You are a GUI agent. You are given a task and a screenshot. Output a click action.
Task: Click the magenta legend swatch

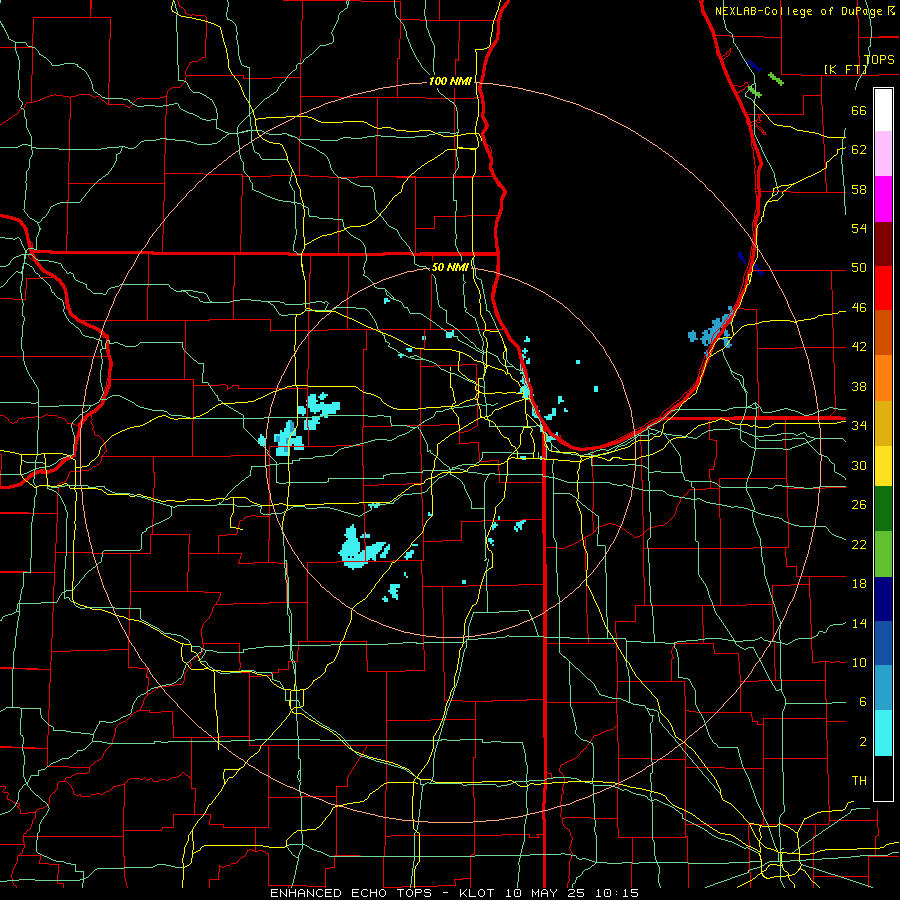point(883,199)
